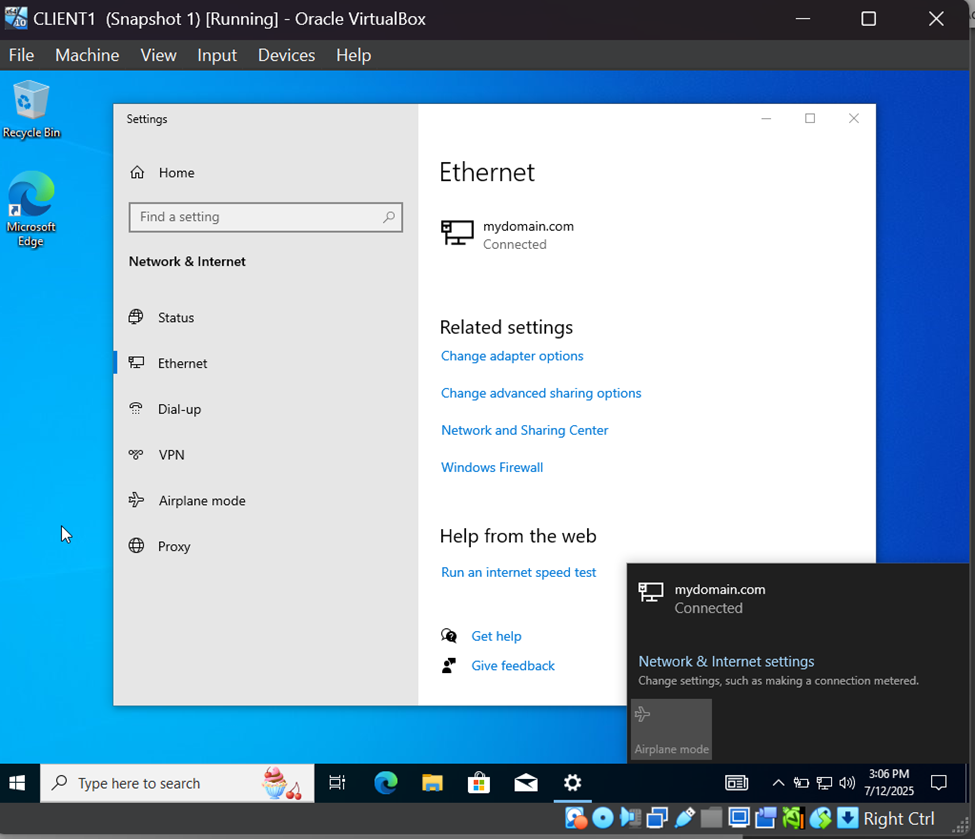975x839 pixels.
Task: Launch Microsoft Edge from the taskbar
Action: coord(386,783)
